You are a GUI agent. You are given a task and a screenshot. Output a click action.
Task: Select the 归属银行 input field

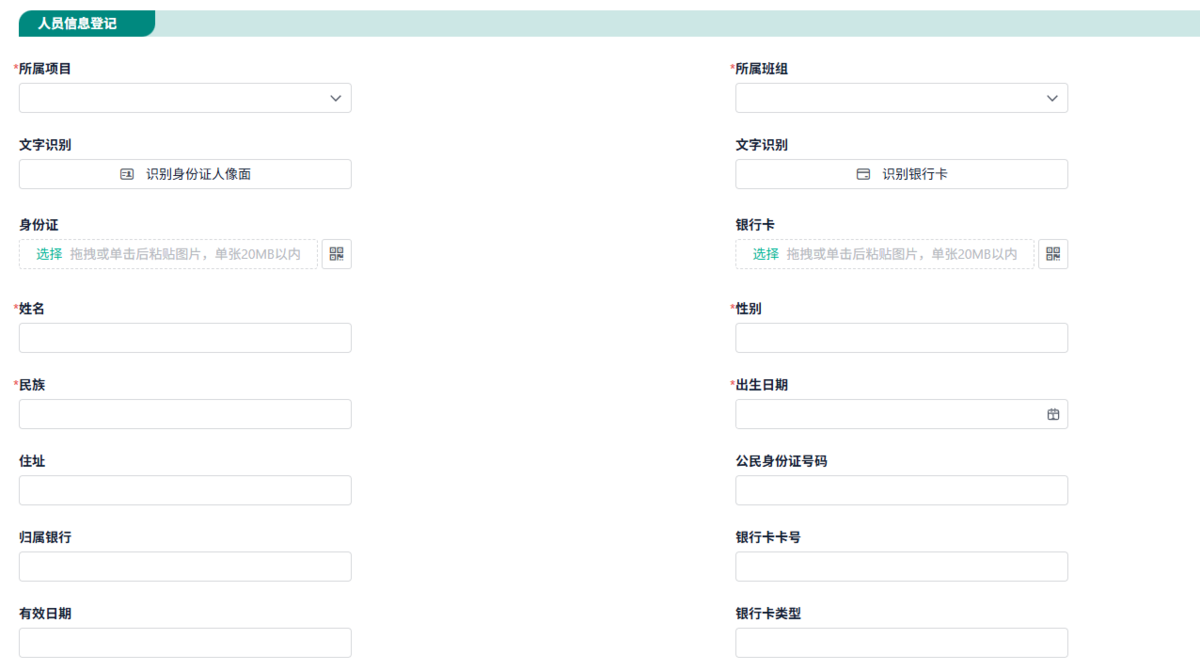point(185,566)
